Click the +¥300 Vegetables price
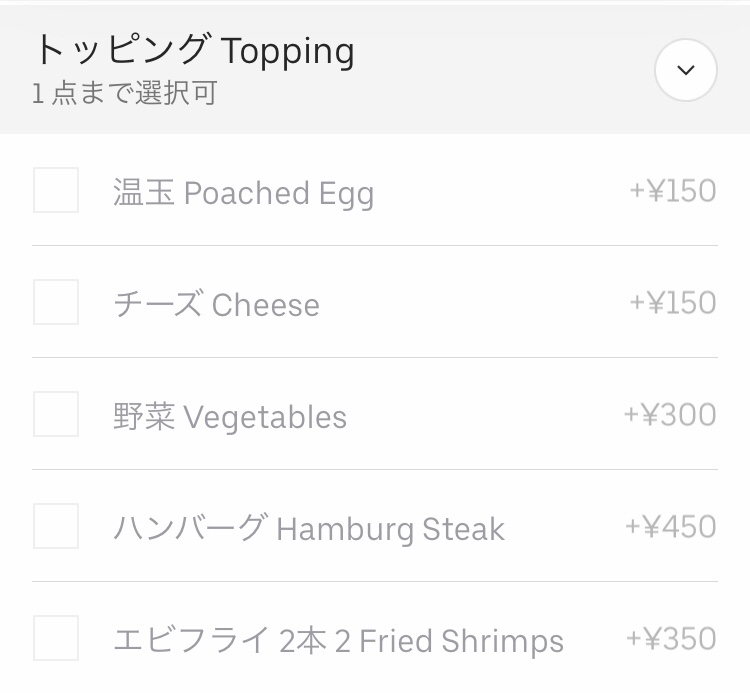The height and width of the screenshot is (693, 750). tap(670, 414)
